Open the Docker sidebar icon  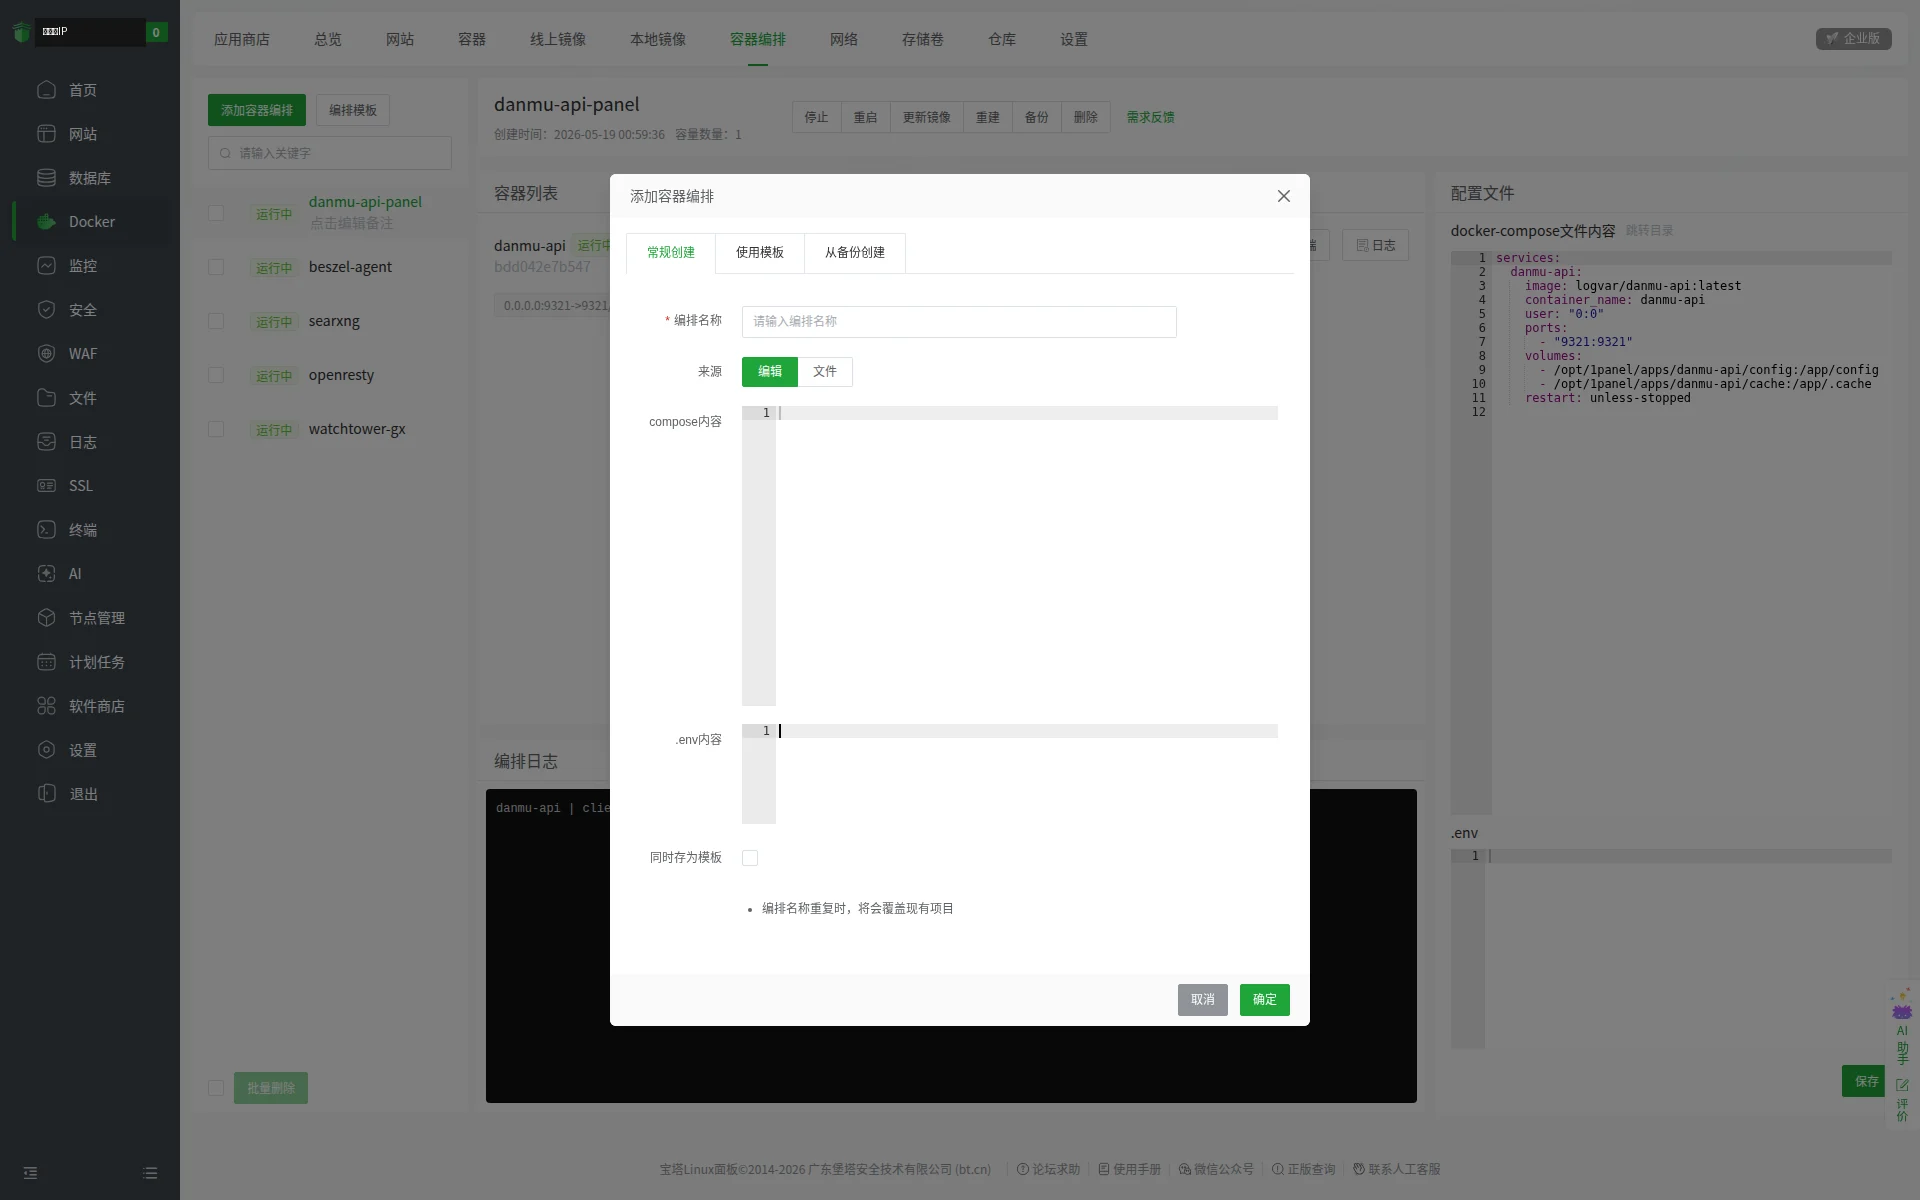[46, 222]
